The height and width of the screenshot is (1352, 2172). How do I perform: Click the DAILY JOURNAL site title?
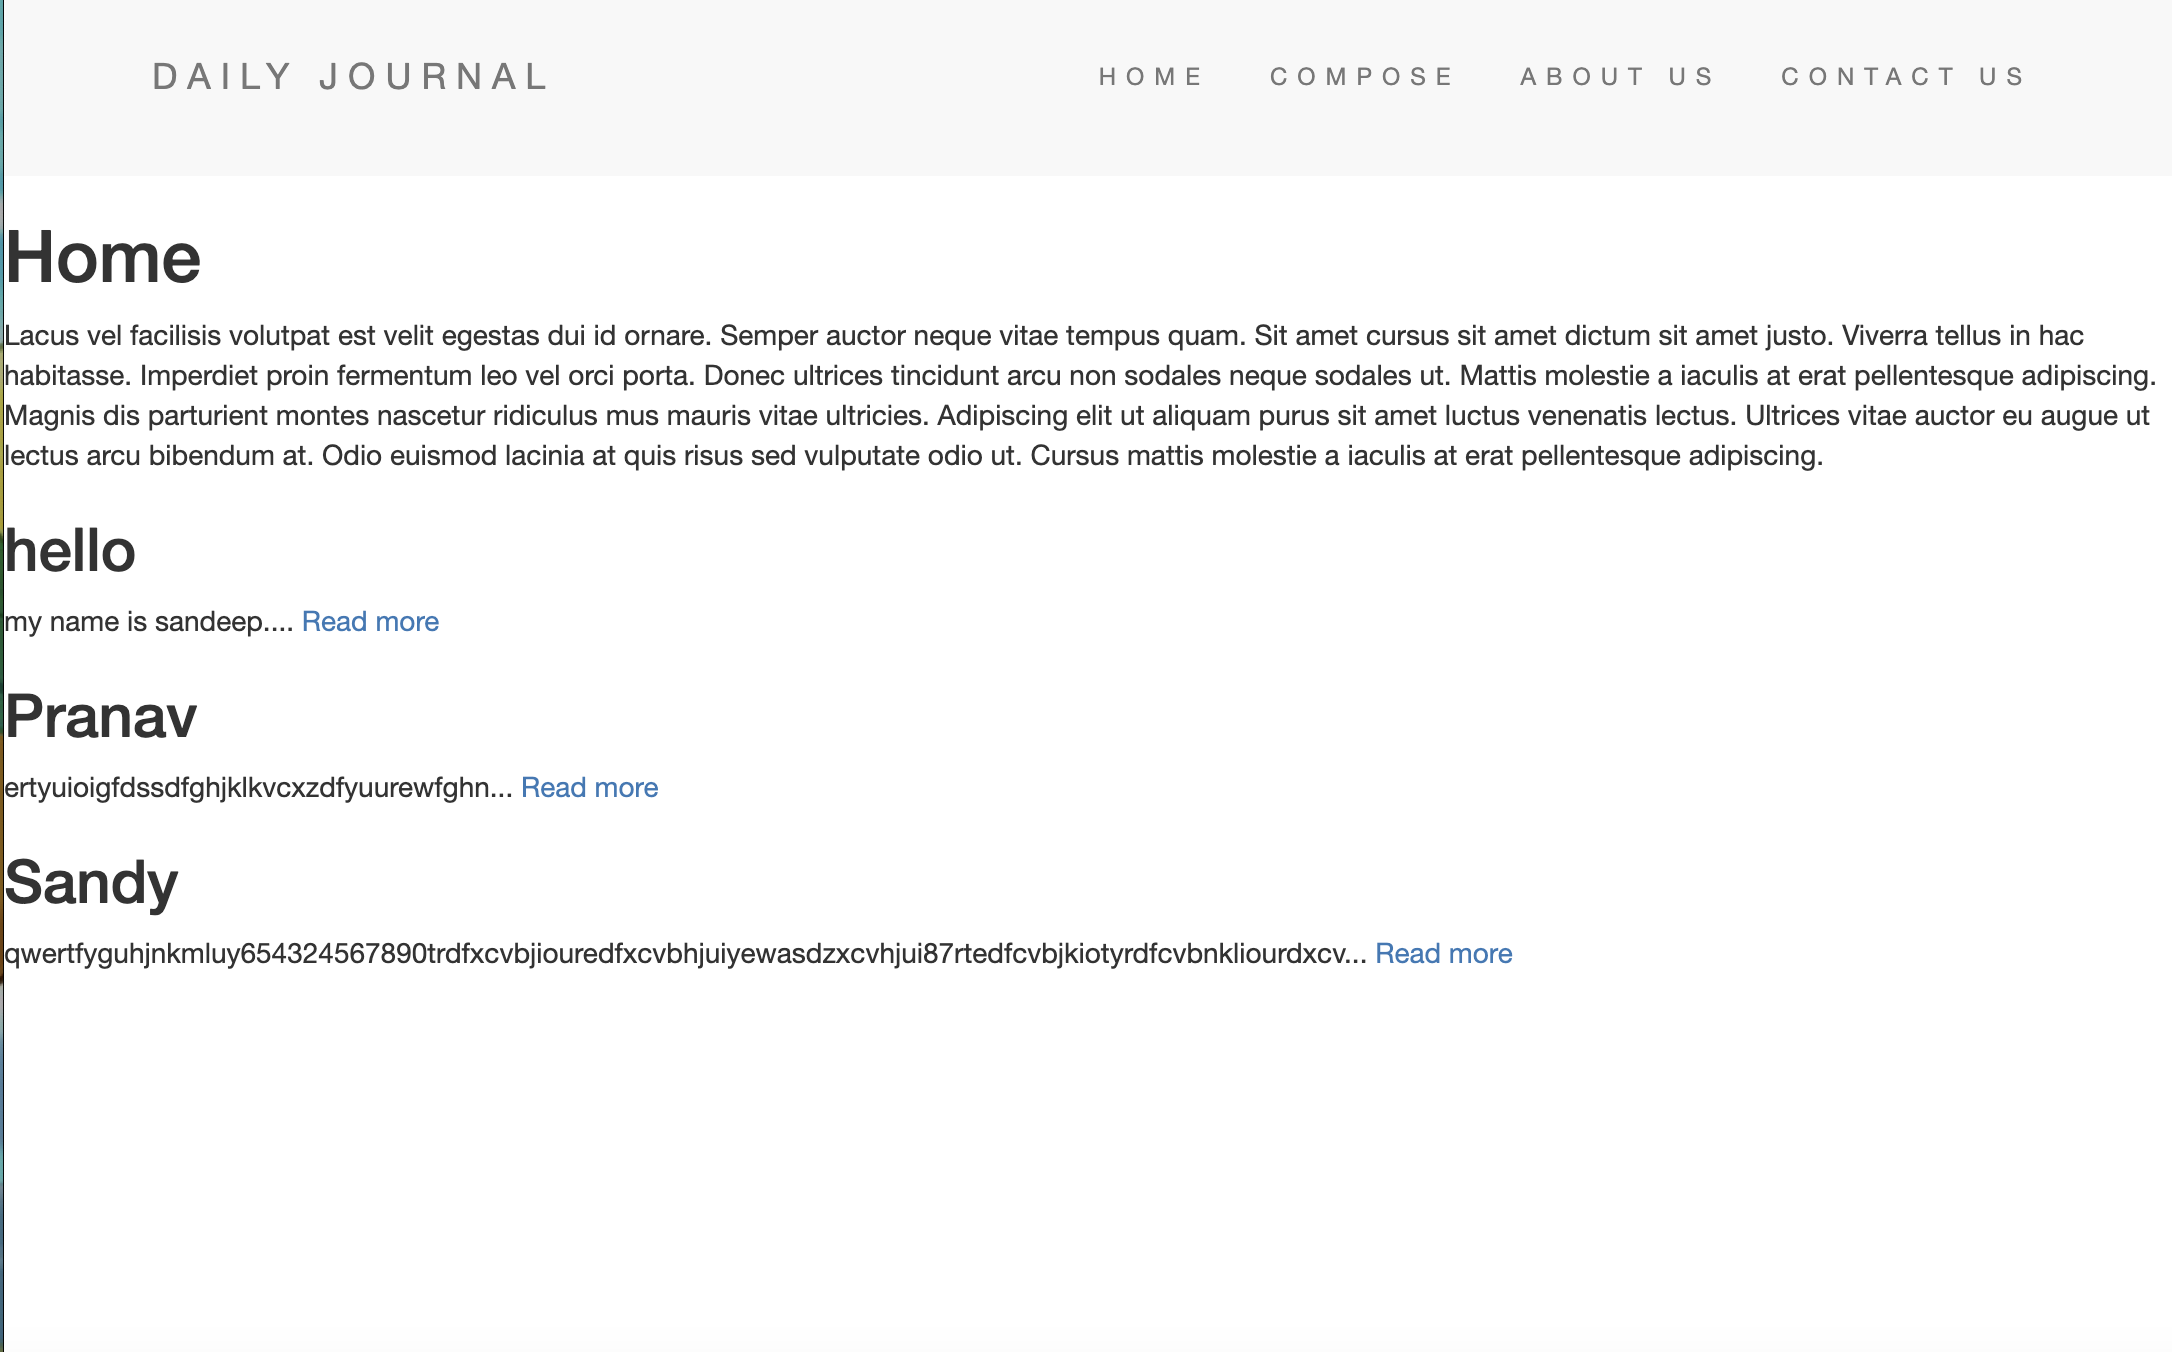pos(351,76)
